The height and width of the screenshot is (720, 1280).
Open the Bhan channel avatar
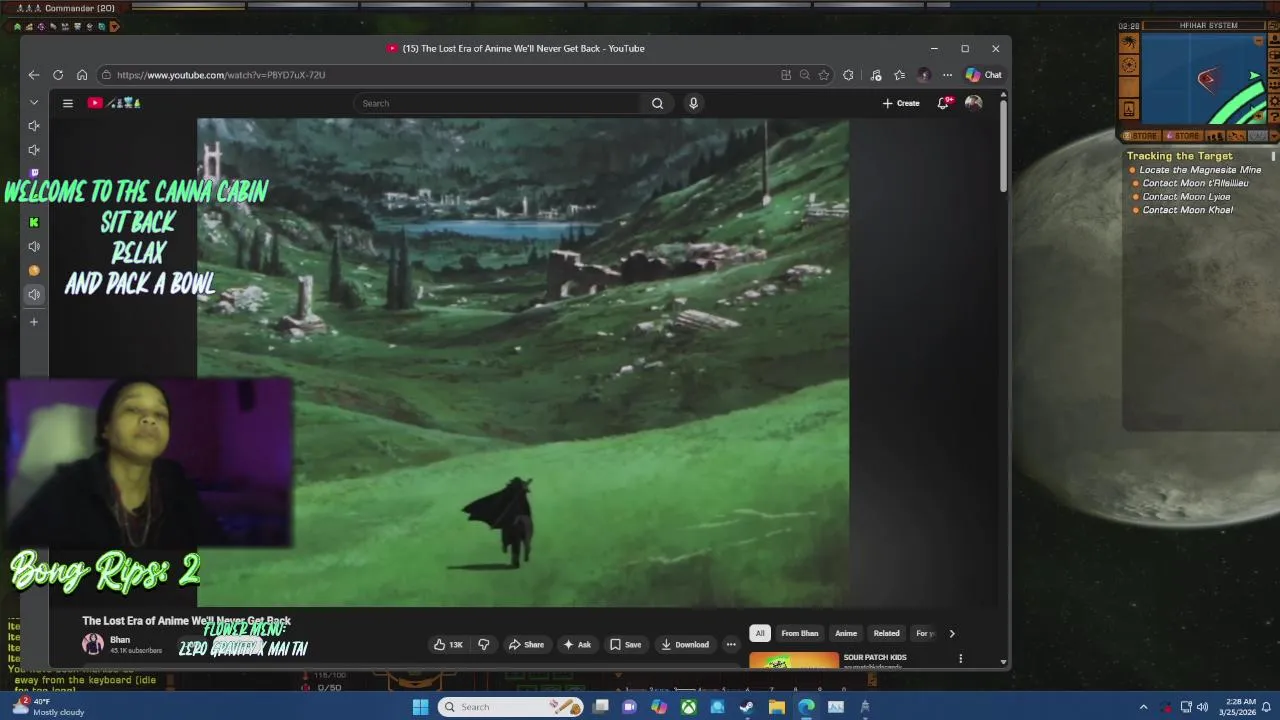(93, 644)
